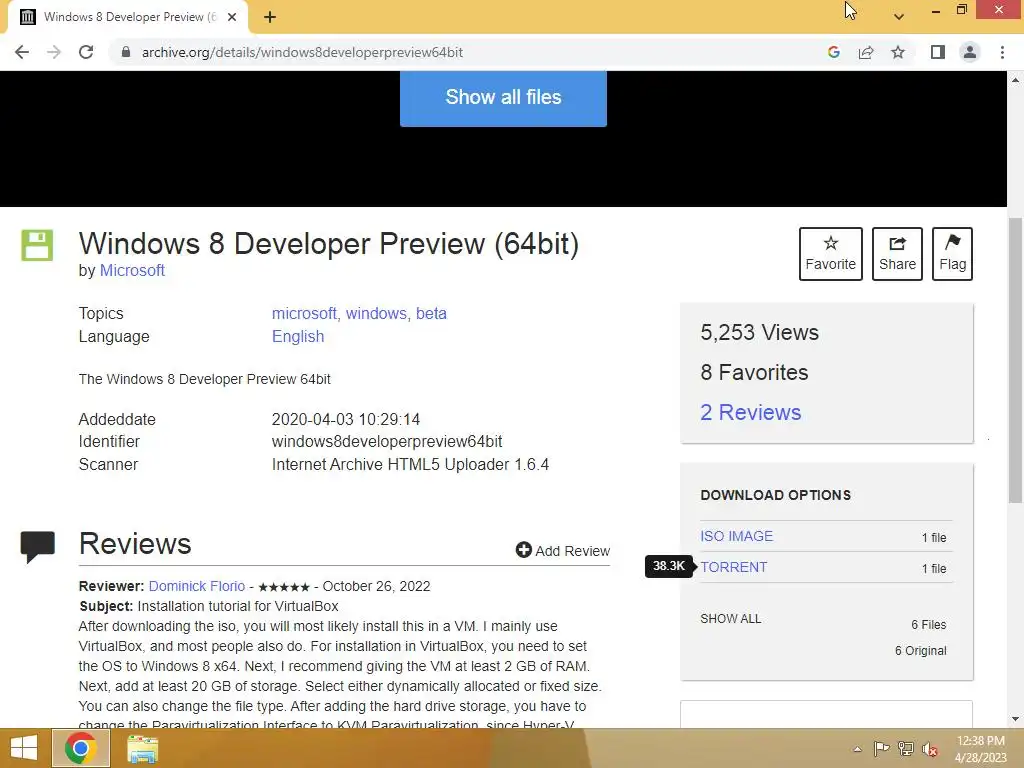Open the beta topic link
This screenshot has width=1024, height=768.
(431, 313)
